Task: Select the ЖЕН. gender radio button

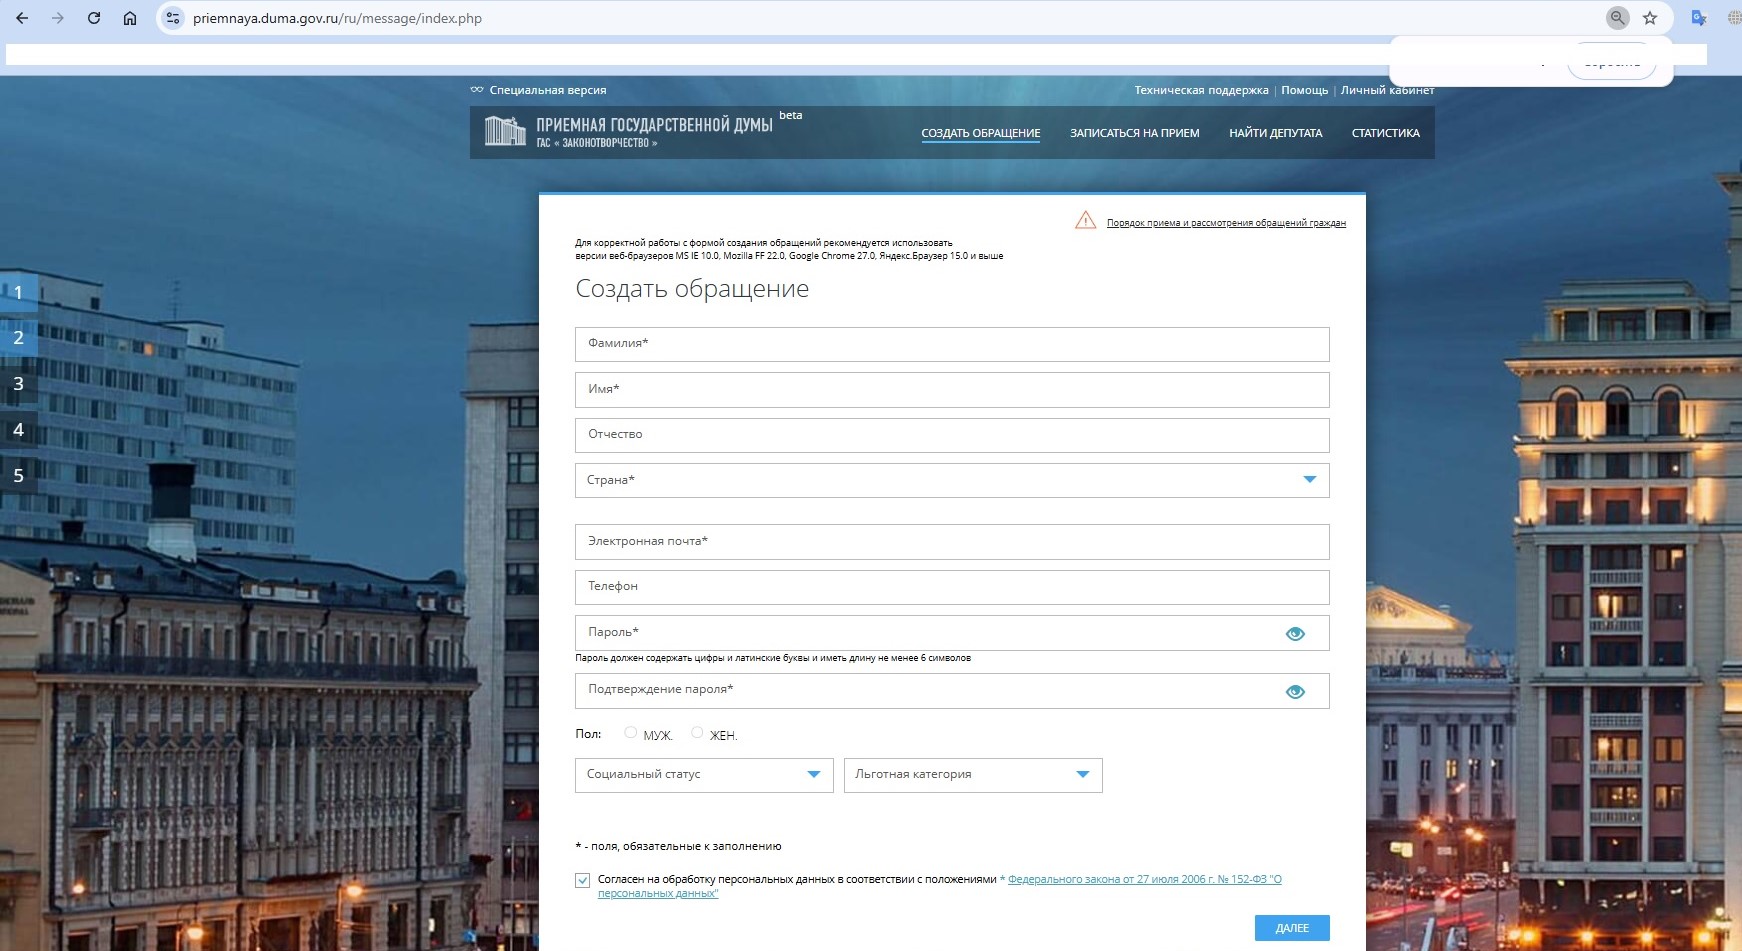Action: [697, 733]
